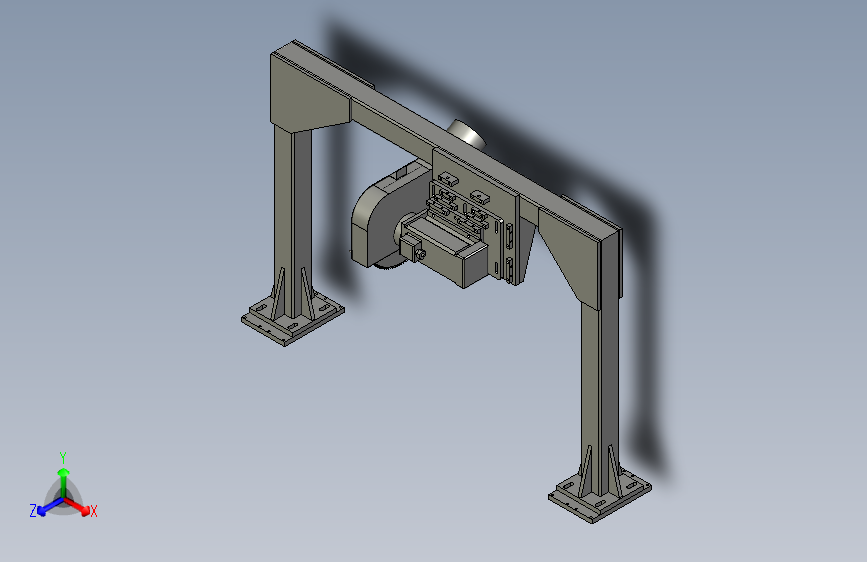Select the left vertical support column
Viewport: 867px width, 562px height.
[293, 221]
